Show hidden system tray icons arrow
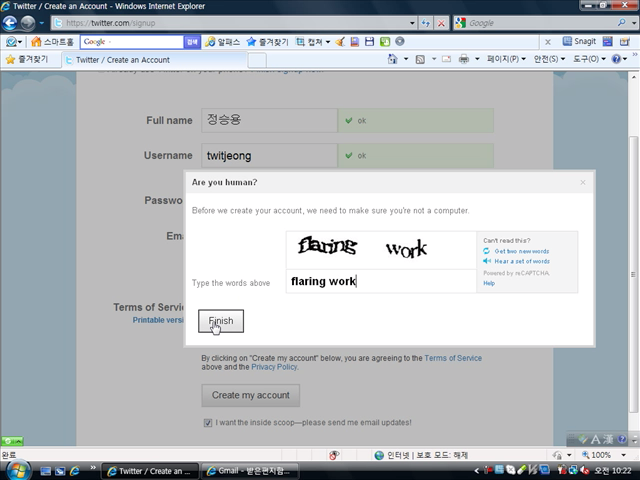This screenshot has height=480, width=640. point(476,471)
